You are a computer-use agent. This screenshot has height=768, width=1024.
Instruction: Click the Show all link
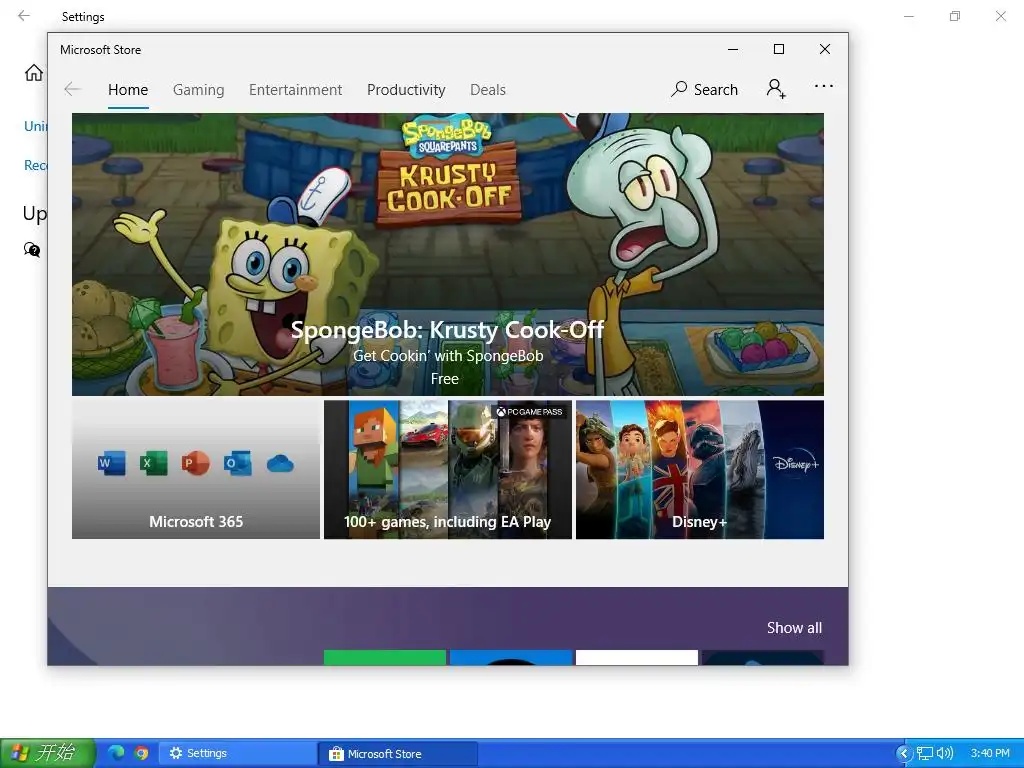click(794, 628)
